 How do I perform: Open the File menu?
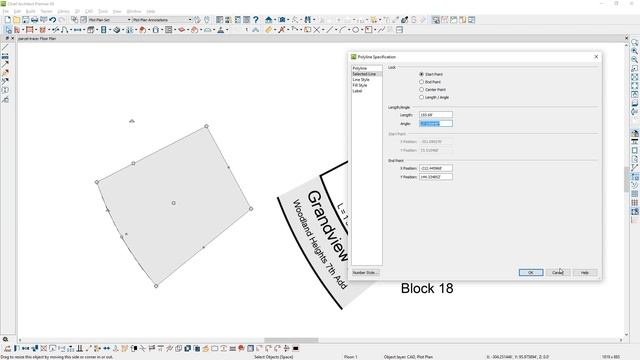pyautogui.click(x=5, y=11)
